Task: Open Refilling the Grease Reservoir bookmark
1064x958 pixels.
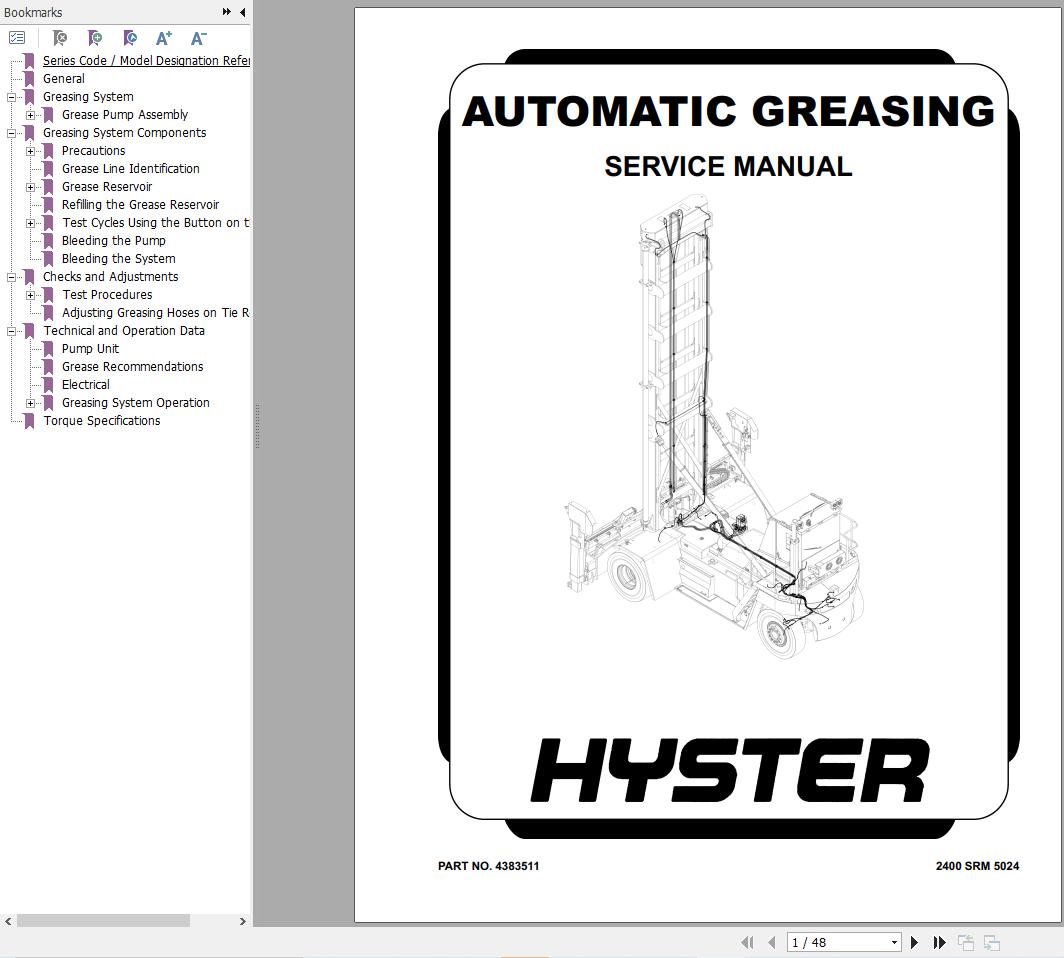Action: click(140, 204)
